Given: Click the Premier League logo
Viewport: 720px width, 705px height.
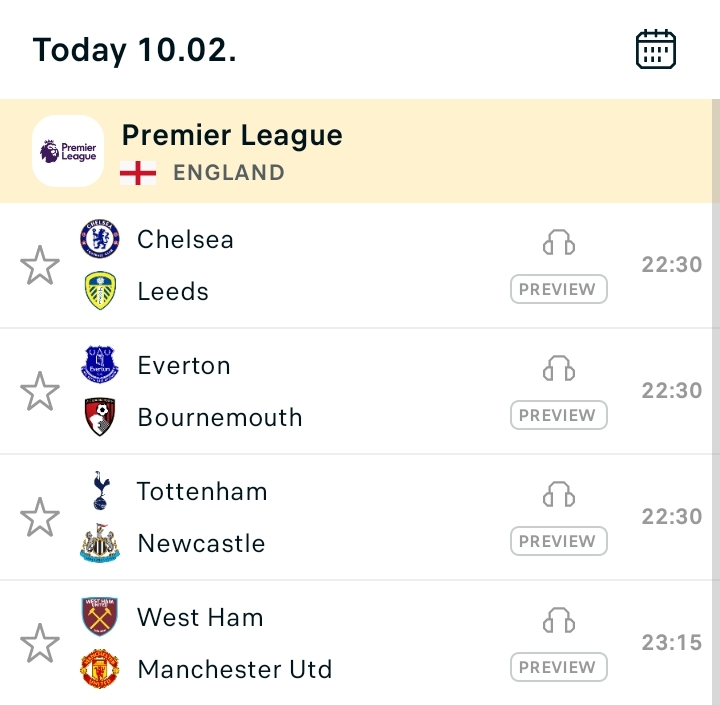Looking at the screenshot, I should (x=68, y=151).
